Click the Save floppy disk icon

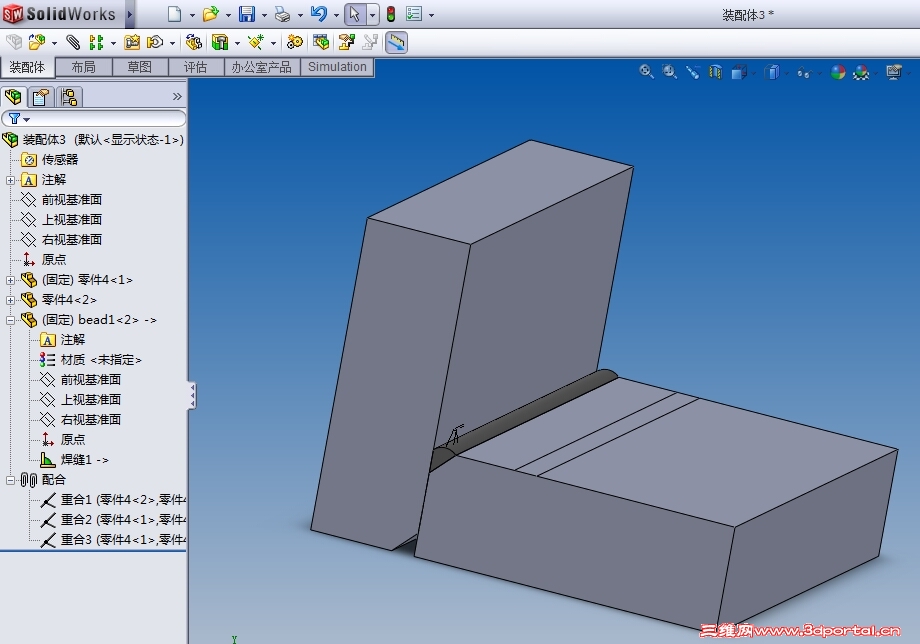tap(247, 14)
